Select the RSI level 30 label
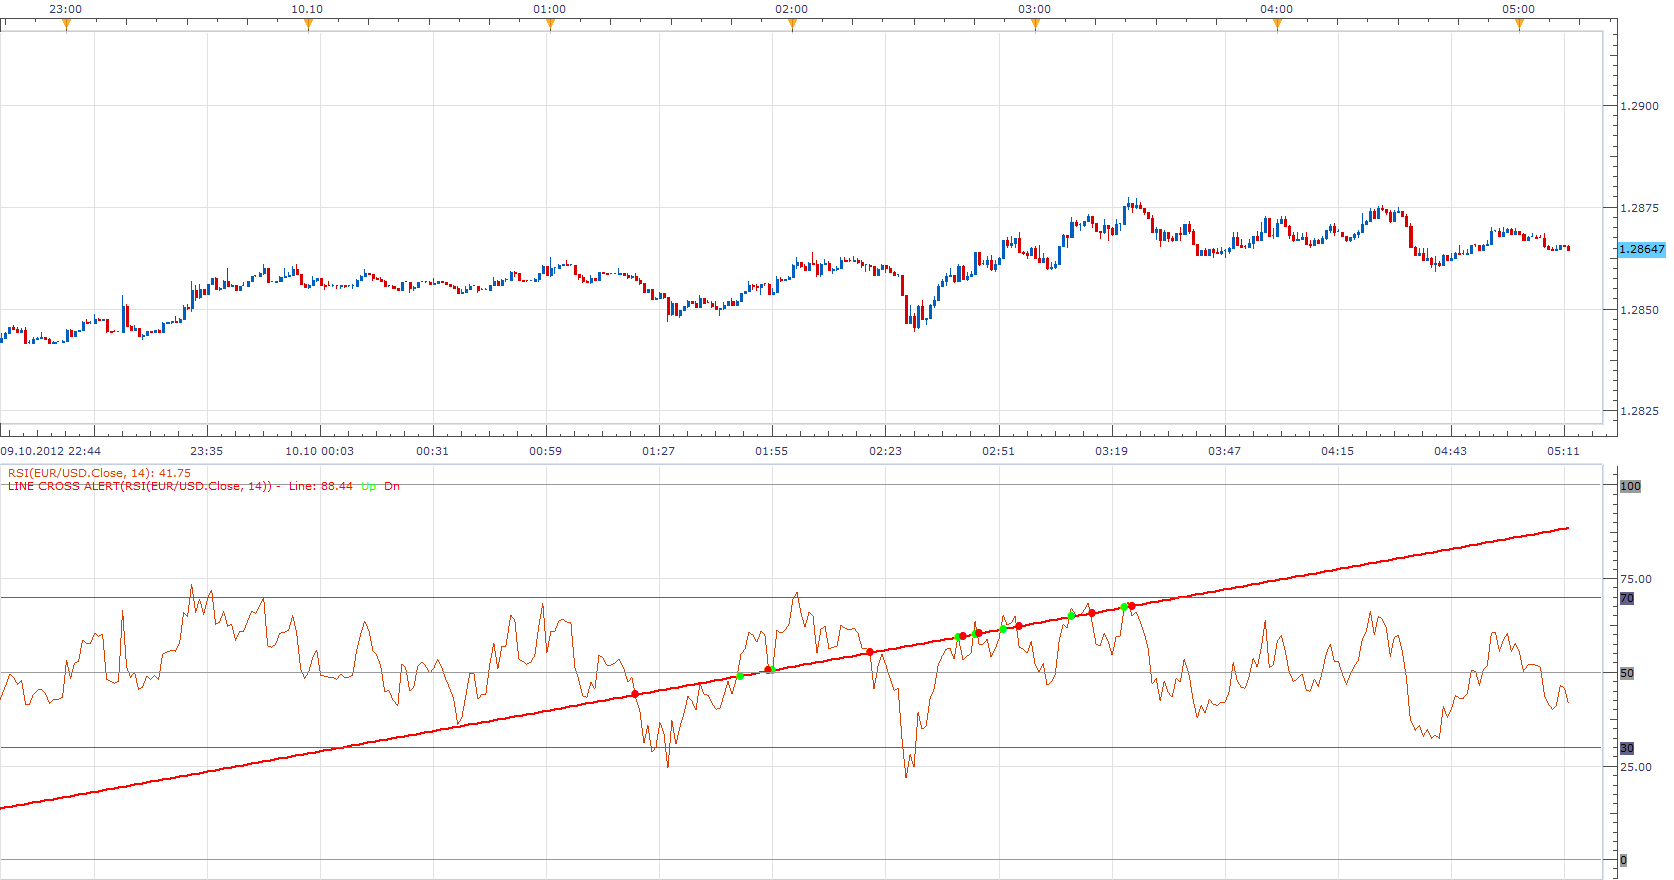Screen dimensions: 1674x880 1627,748
